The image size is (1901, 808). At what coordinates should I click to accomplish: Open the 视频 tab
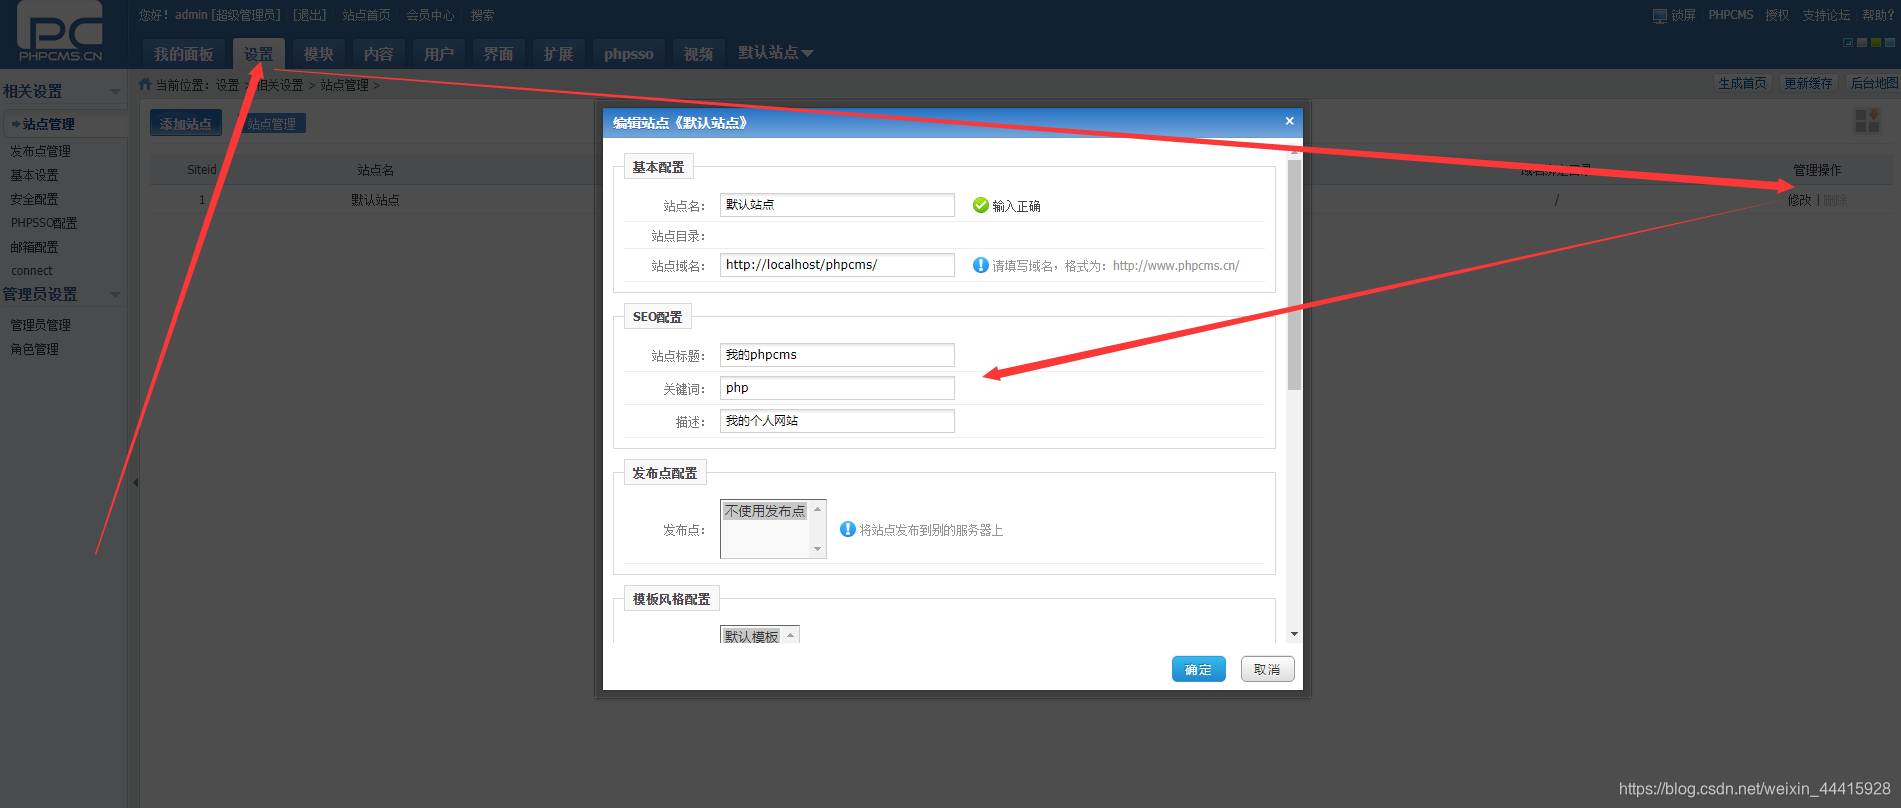(699, 54)
